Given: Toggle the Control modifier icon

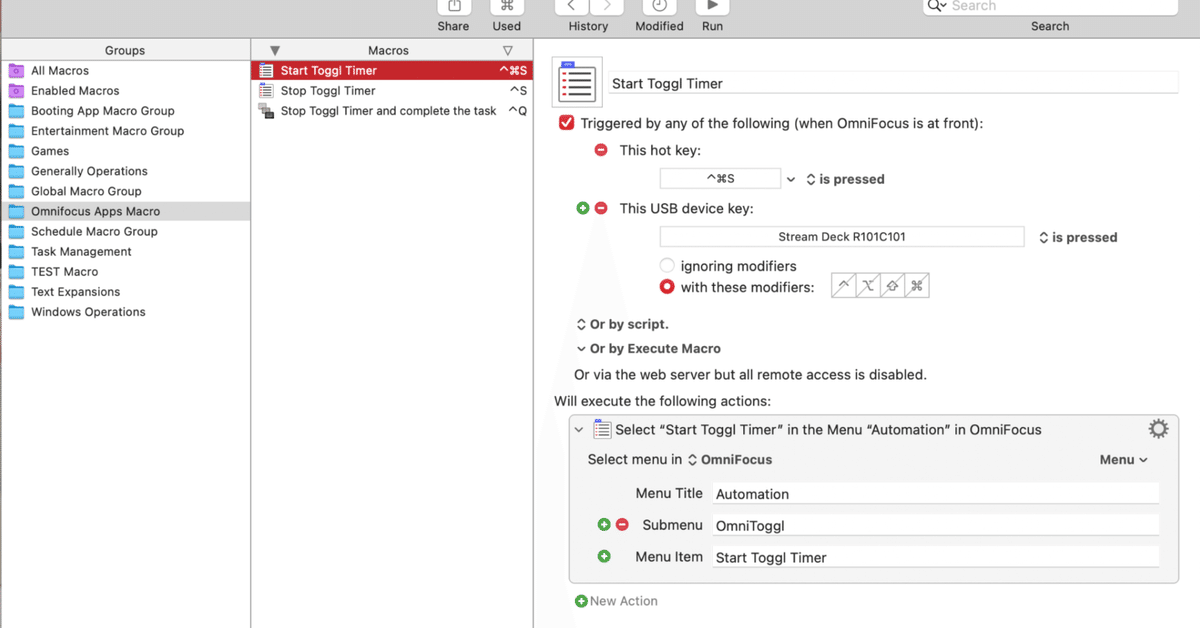Looking at the screenshot, I should (x=844, y=286).
